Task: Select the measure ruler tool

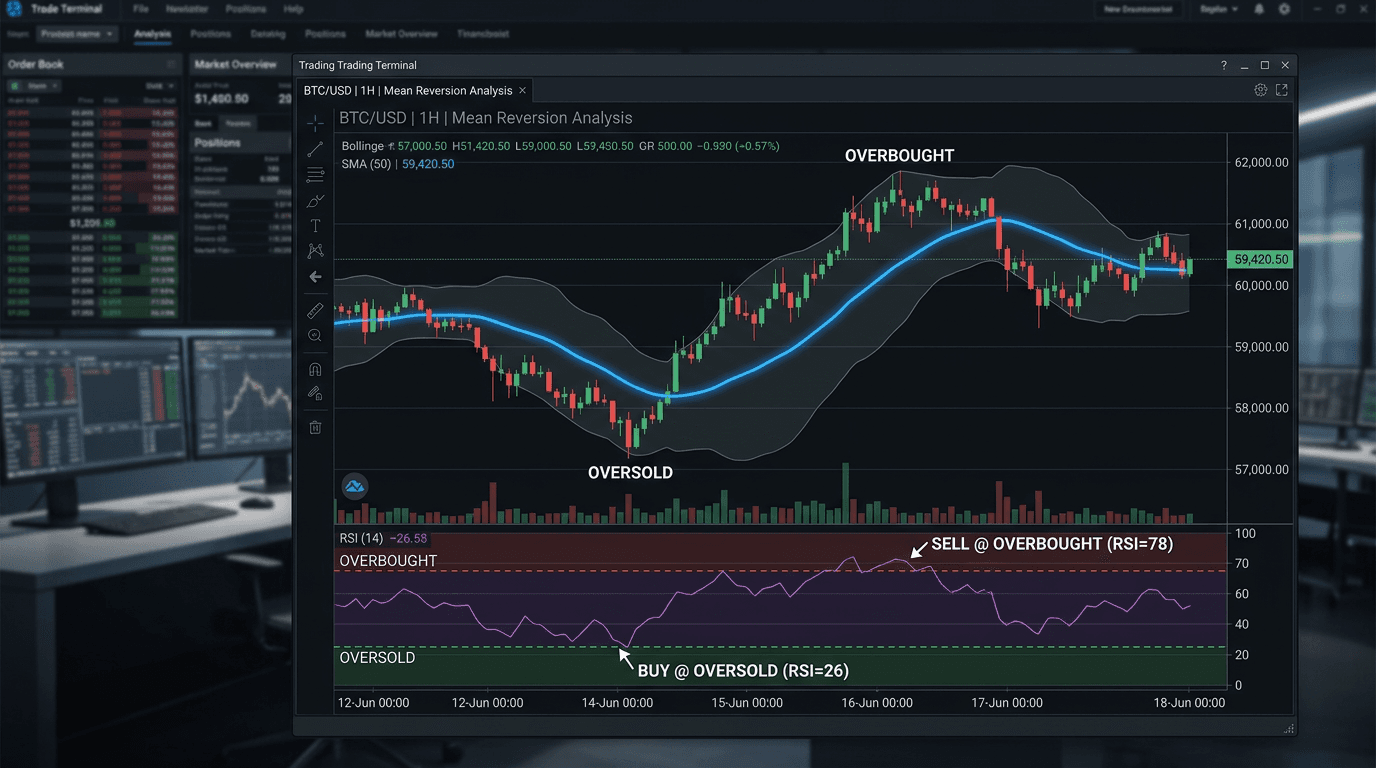Action: point(315,310)
